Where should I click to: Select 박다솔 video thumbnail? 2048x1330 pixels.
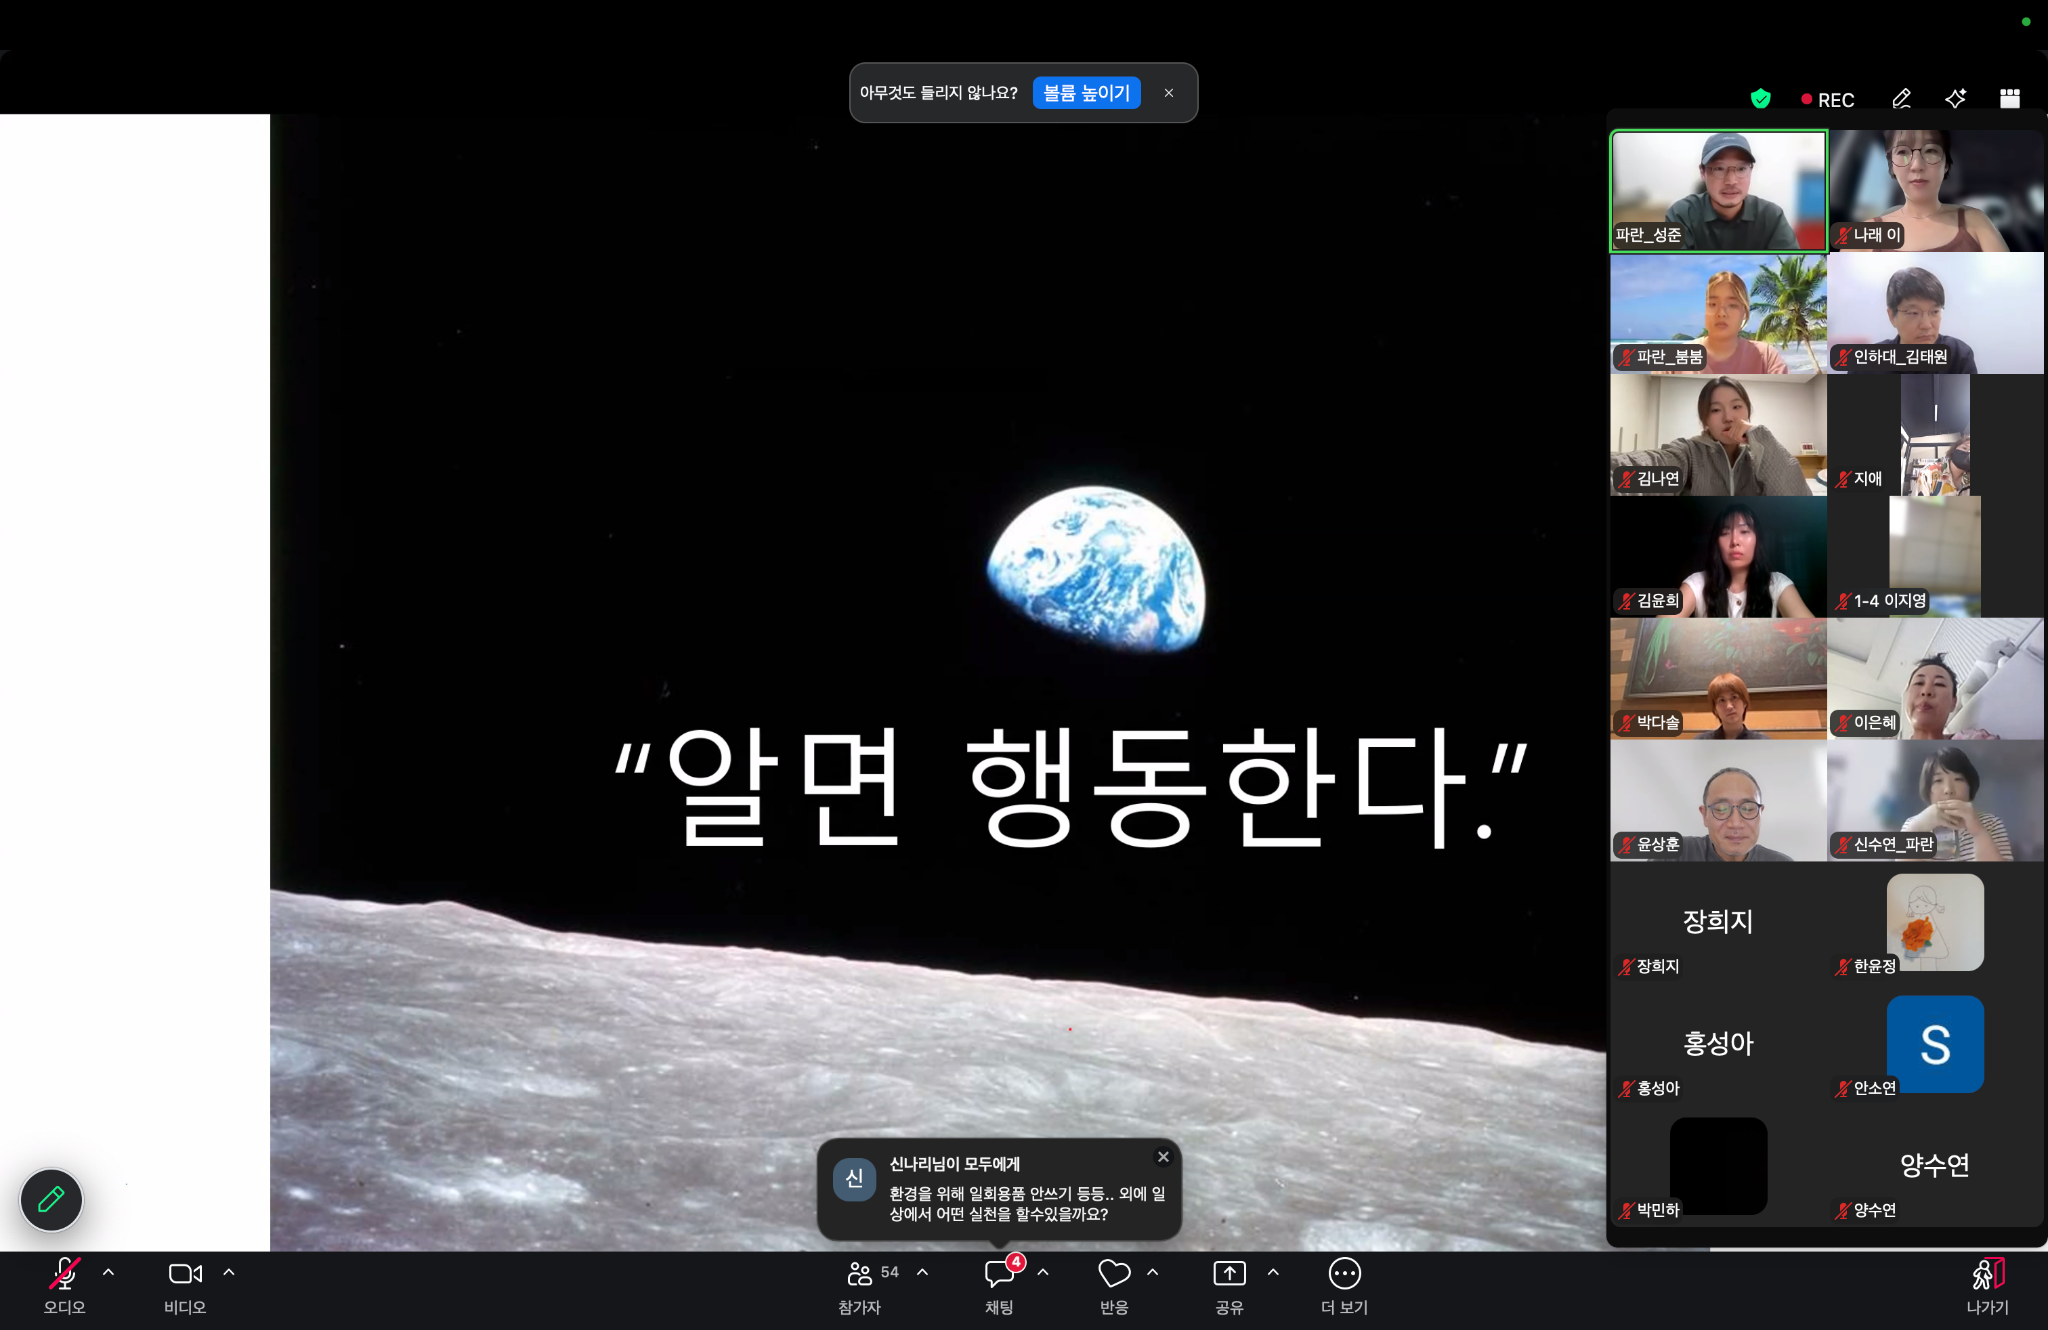(1718, 679)
